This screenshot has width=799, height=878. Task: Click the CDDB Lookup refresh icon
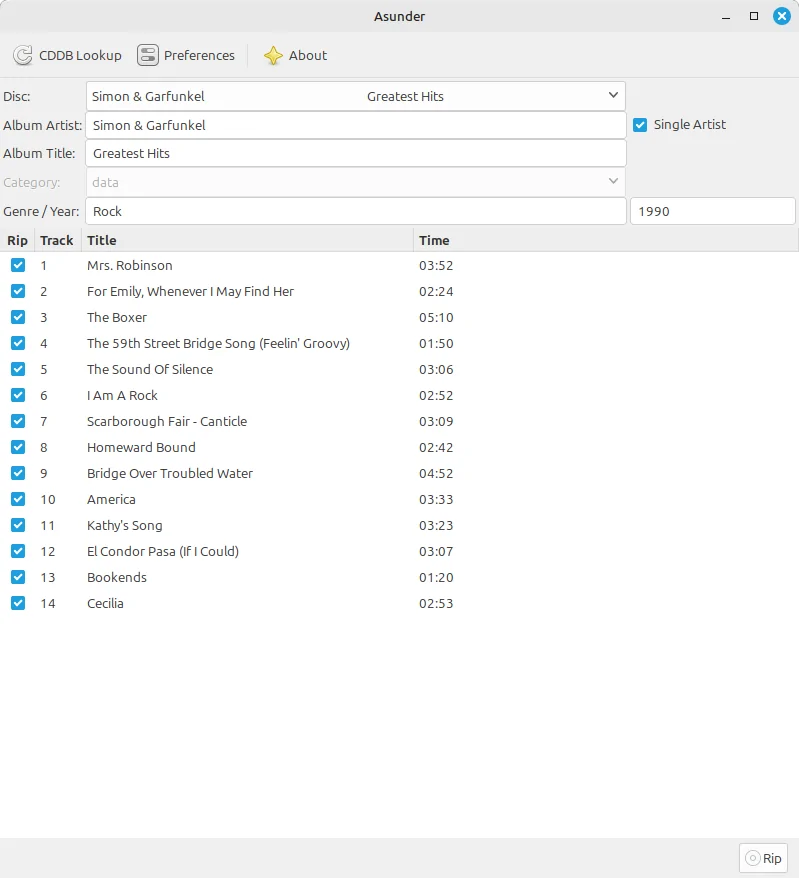(x=23, y=55)
